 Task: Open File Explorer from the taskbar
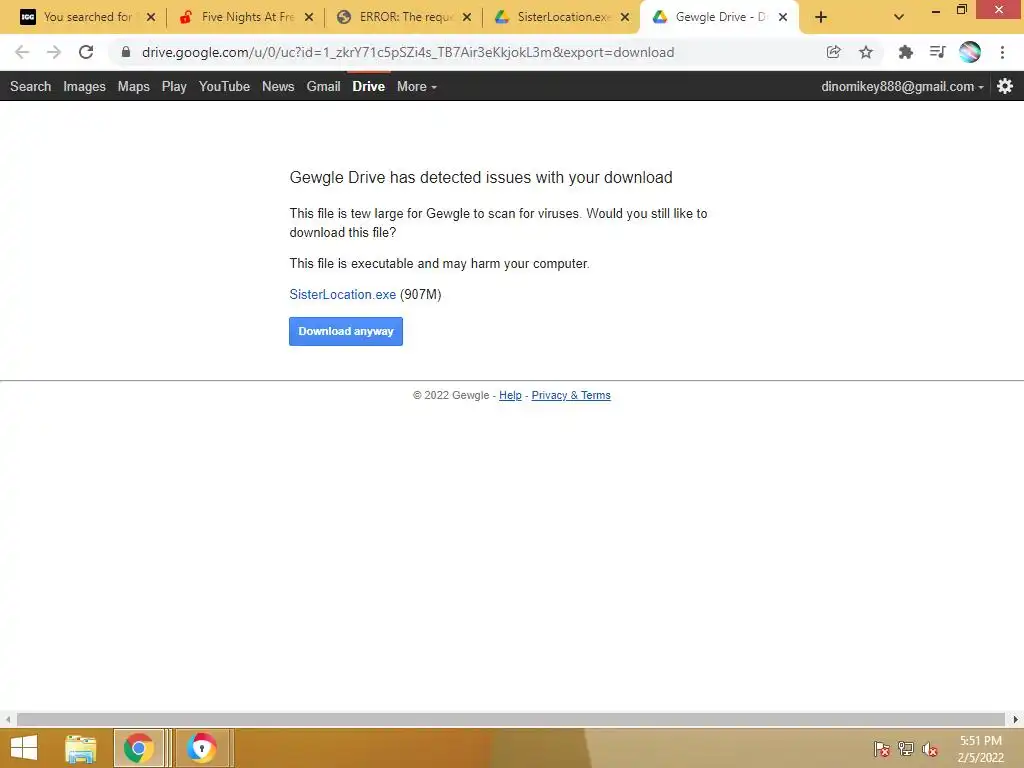coord(80,748)
